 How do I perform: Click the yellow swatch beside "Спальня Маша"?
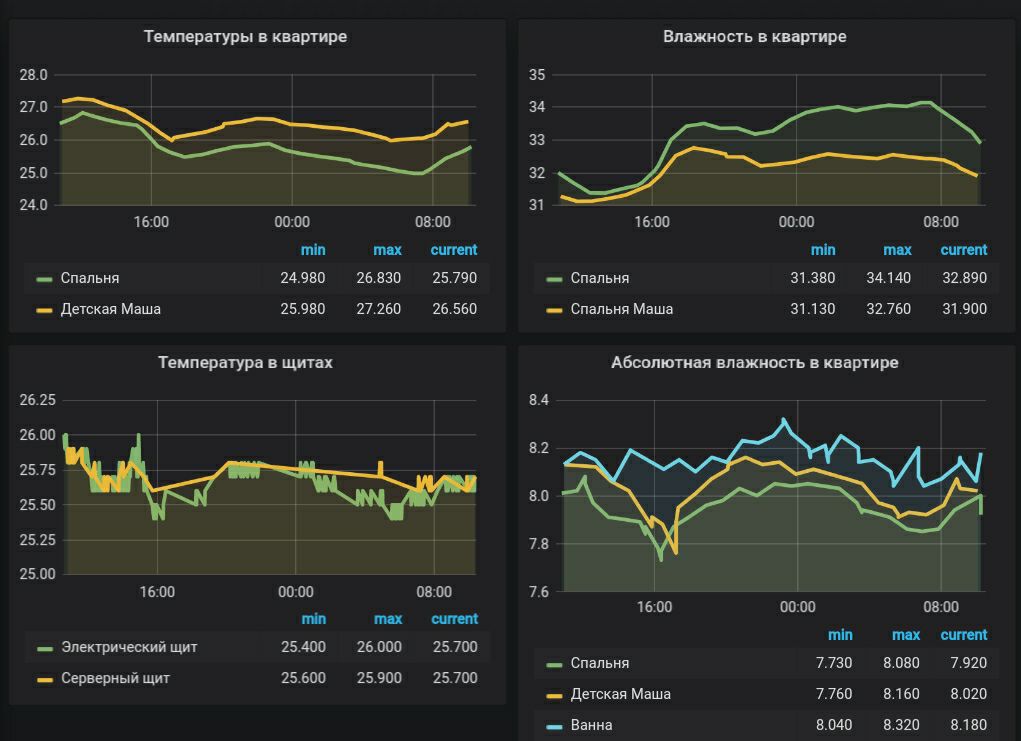[555, 310]
